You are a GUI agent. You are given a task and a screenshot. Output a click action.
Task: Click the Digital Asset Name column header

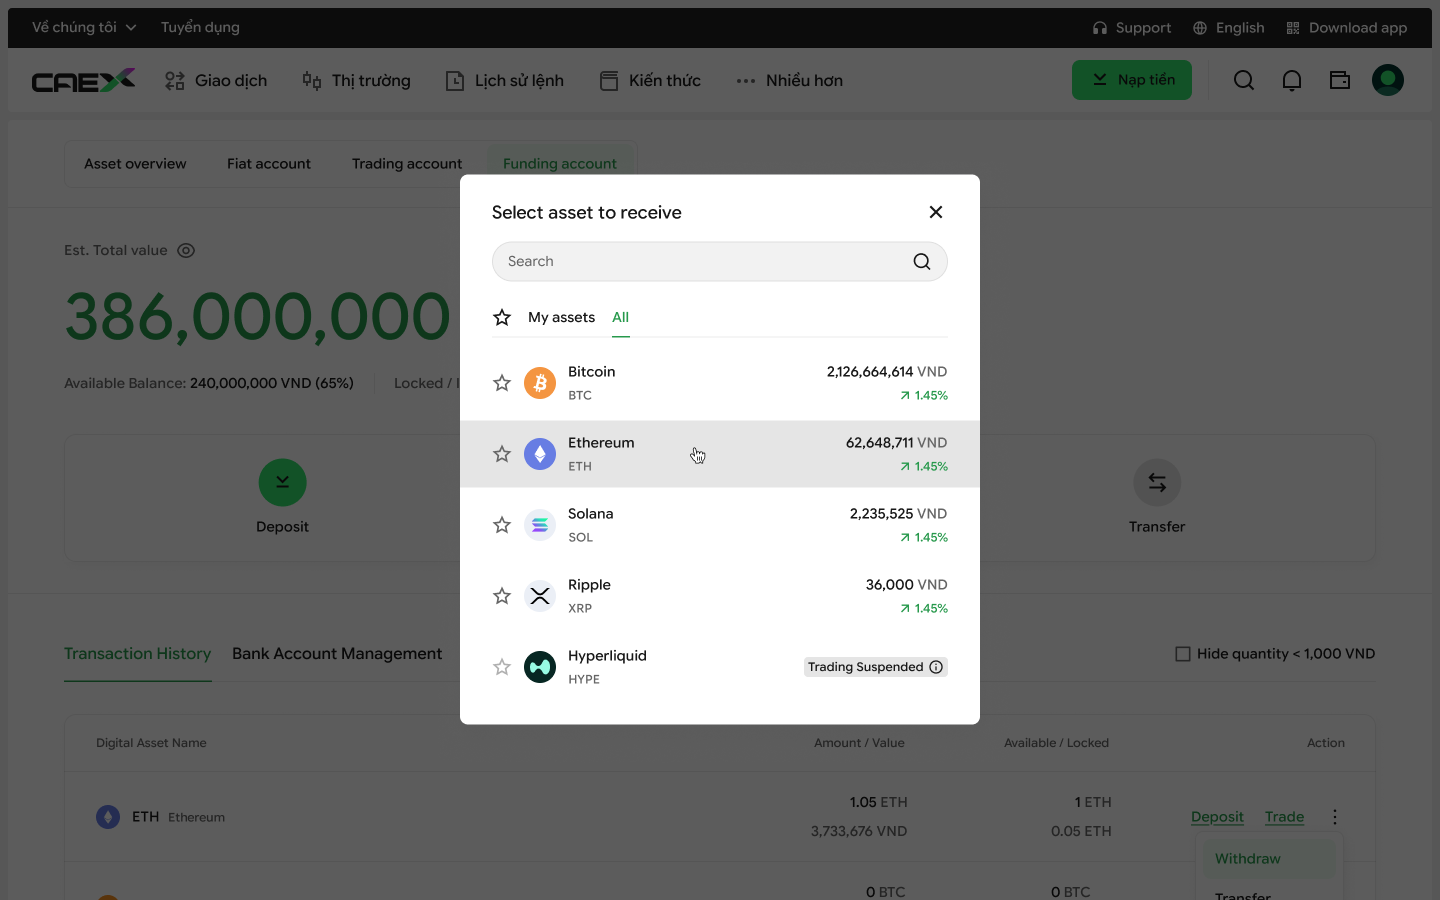click(x=151, y=743)
